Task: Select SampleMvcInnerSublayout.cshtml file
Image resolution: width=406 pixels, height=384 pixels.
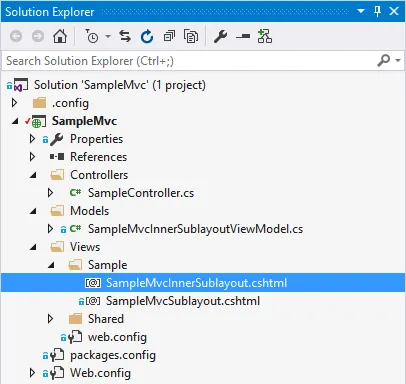Action: coord(196,283)
